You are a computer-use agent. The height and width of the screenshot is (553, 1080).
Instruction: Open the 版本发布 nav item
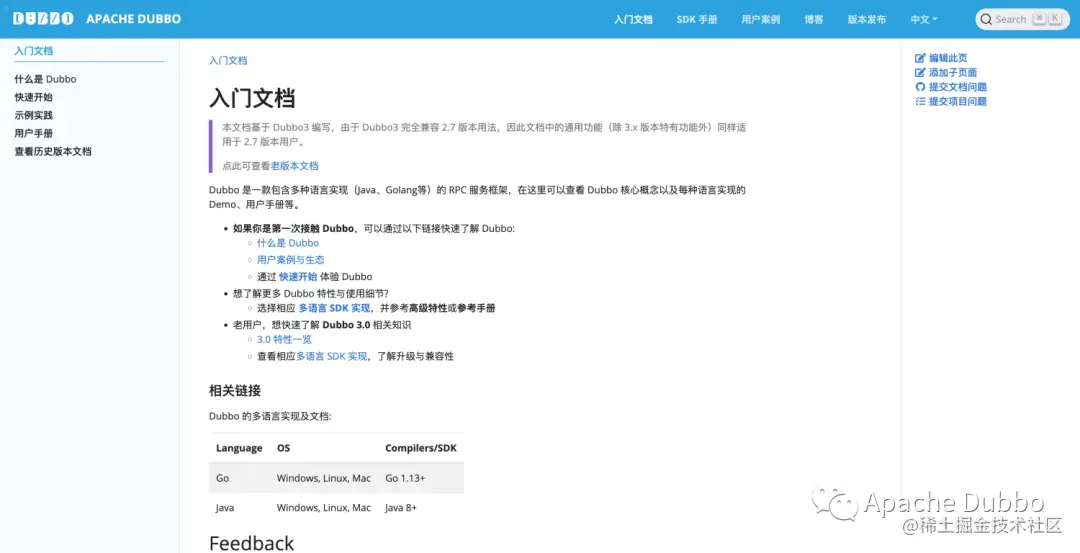866,19
